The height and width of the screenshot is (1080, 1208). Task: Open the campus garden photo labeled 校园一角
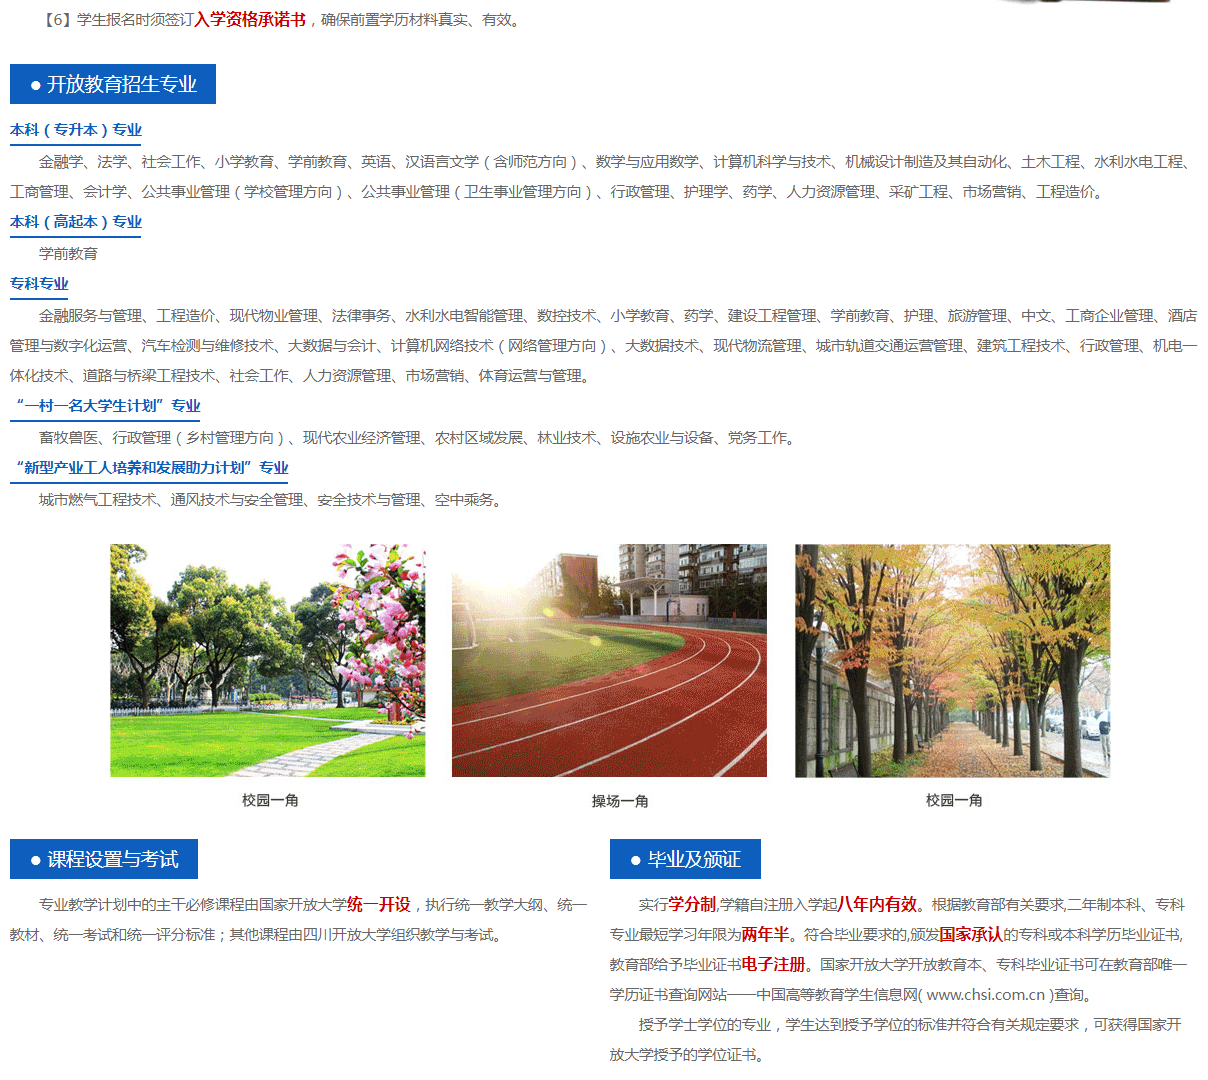point(267,661)
